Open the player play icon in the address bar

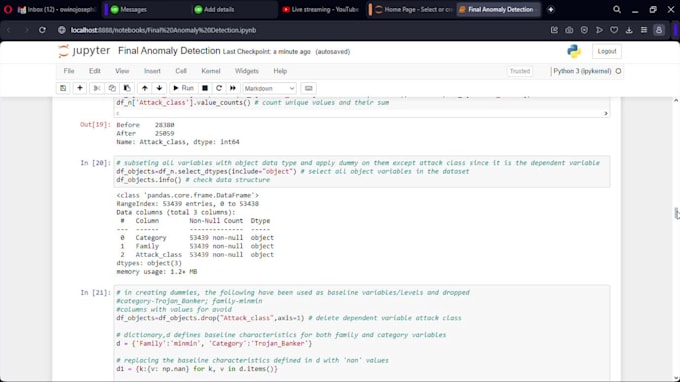[599, 30]
